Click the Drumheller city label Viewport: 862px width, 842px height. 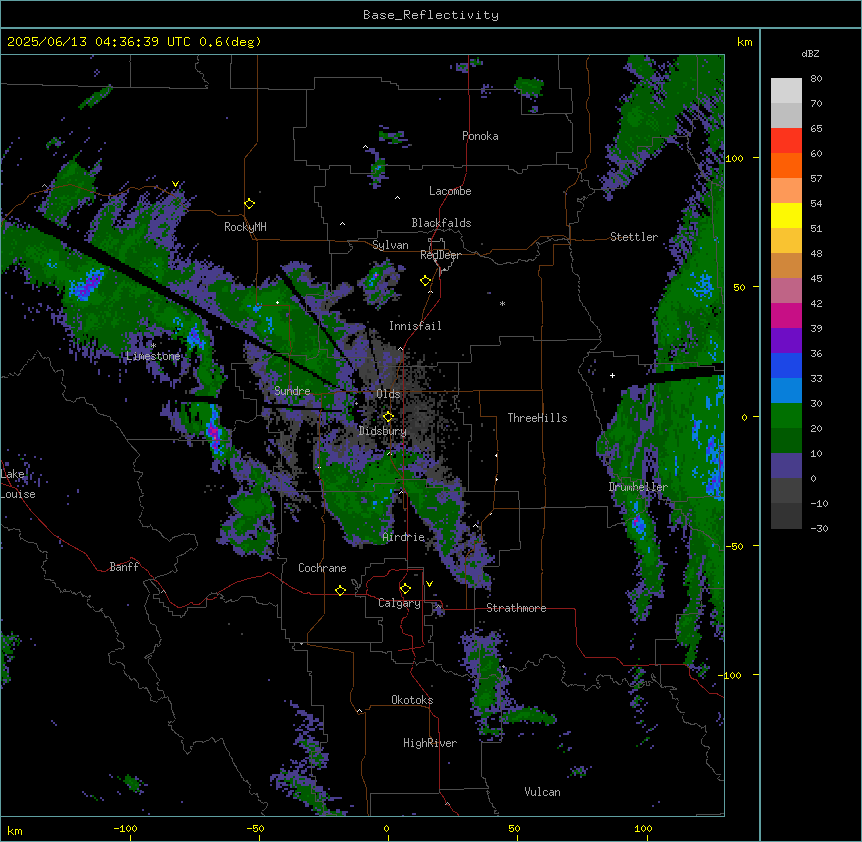coord(638,487)
